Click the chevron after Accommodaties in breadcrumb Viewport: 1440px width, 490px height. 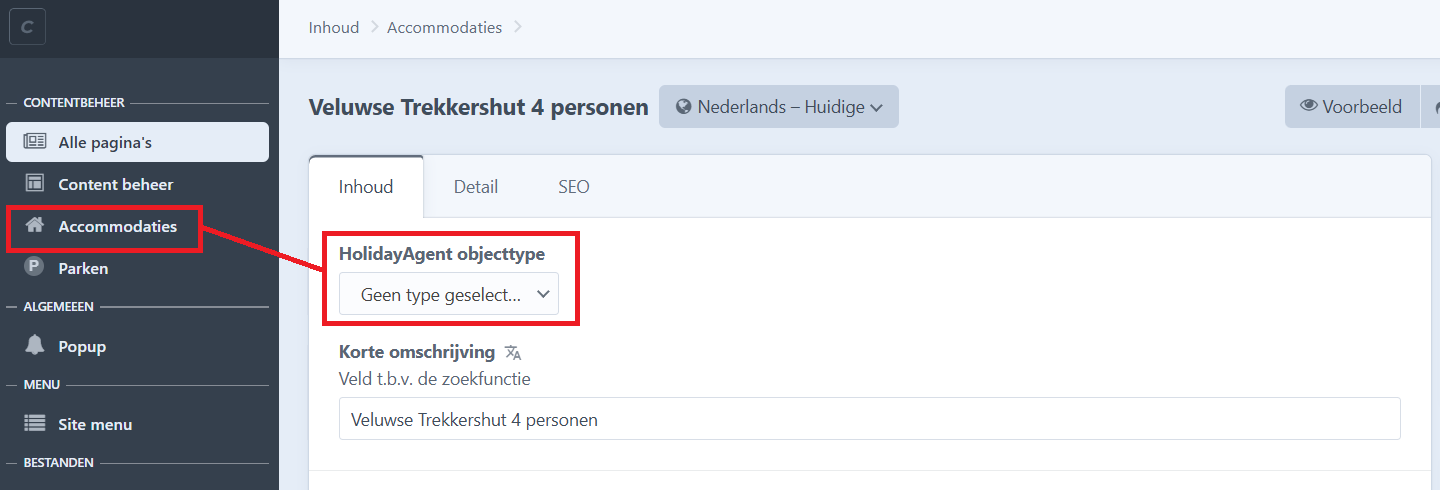pos(518,28)
